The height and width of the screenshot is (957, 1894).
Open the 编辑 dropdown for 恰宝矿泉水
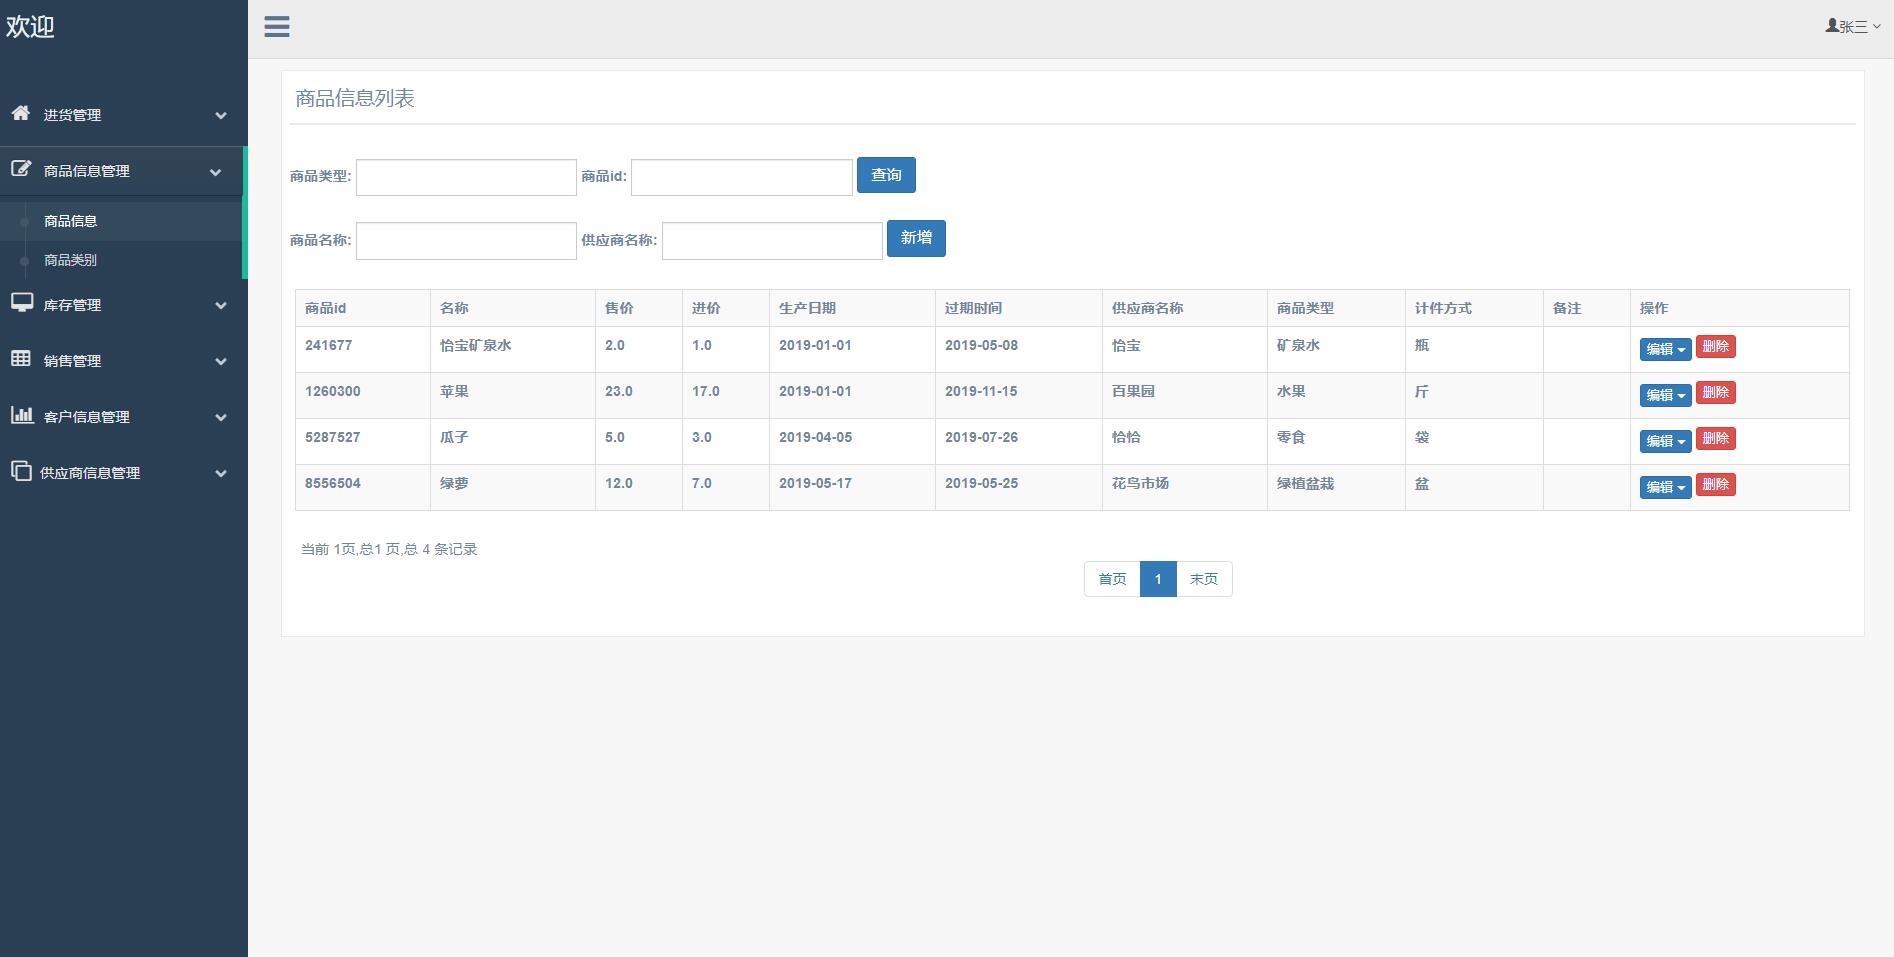tap(1665, 349)
